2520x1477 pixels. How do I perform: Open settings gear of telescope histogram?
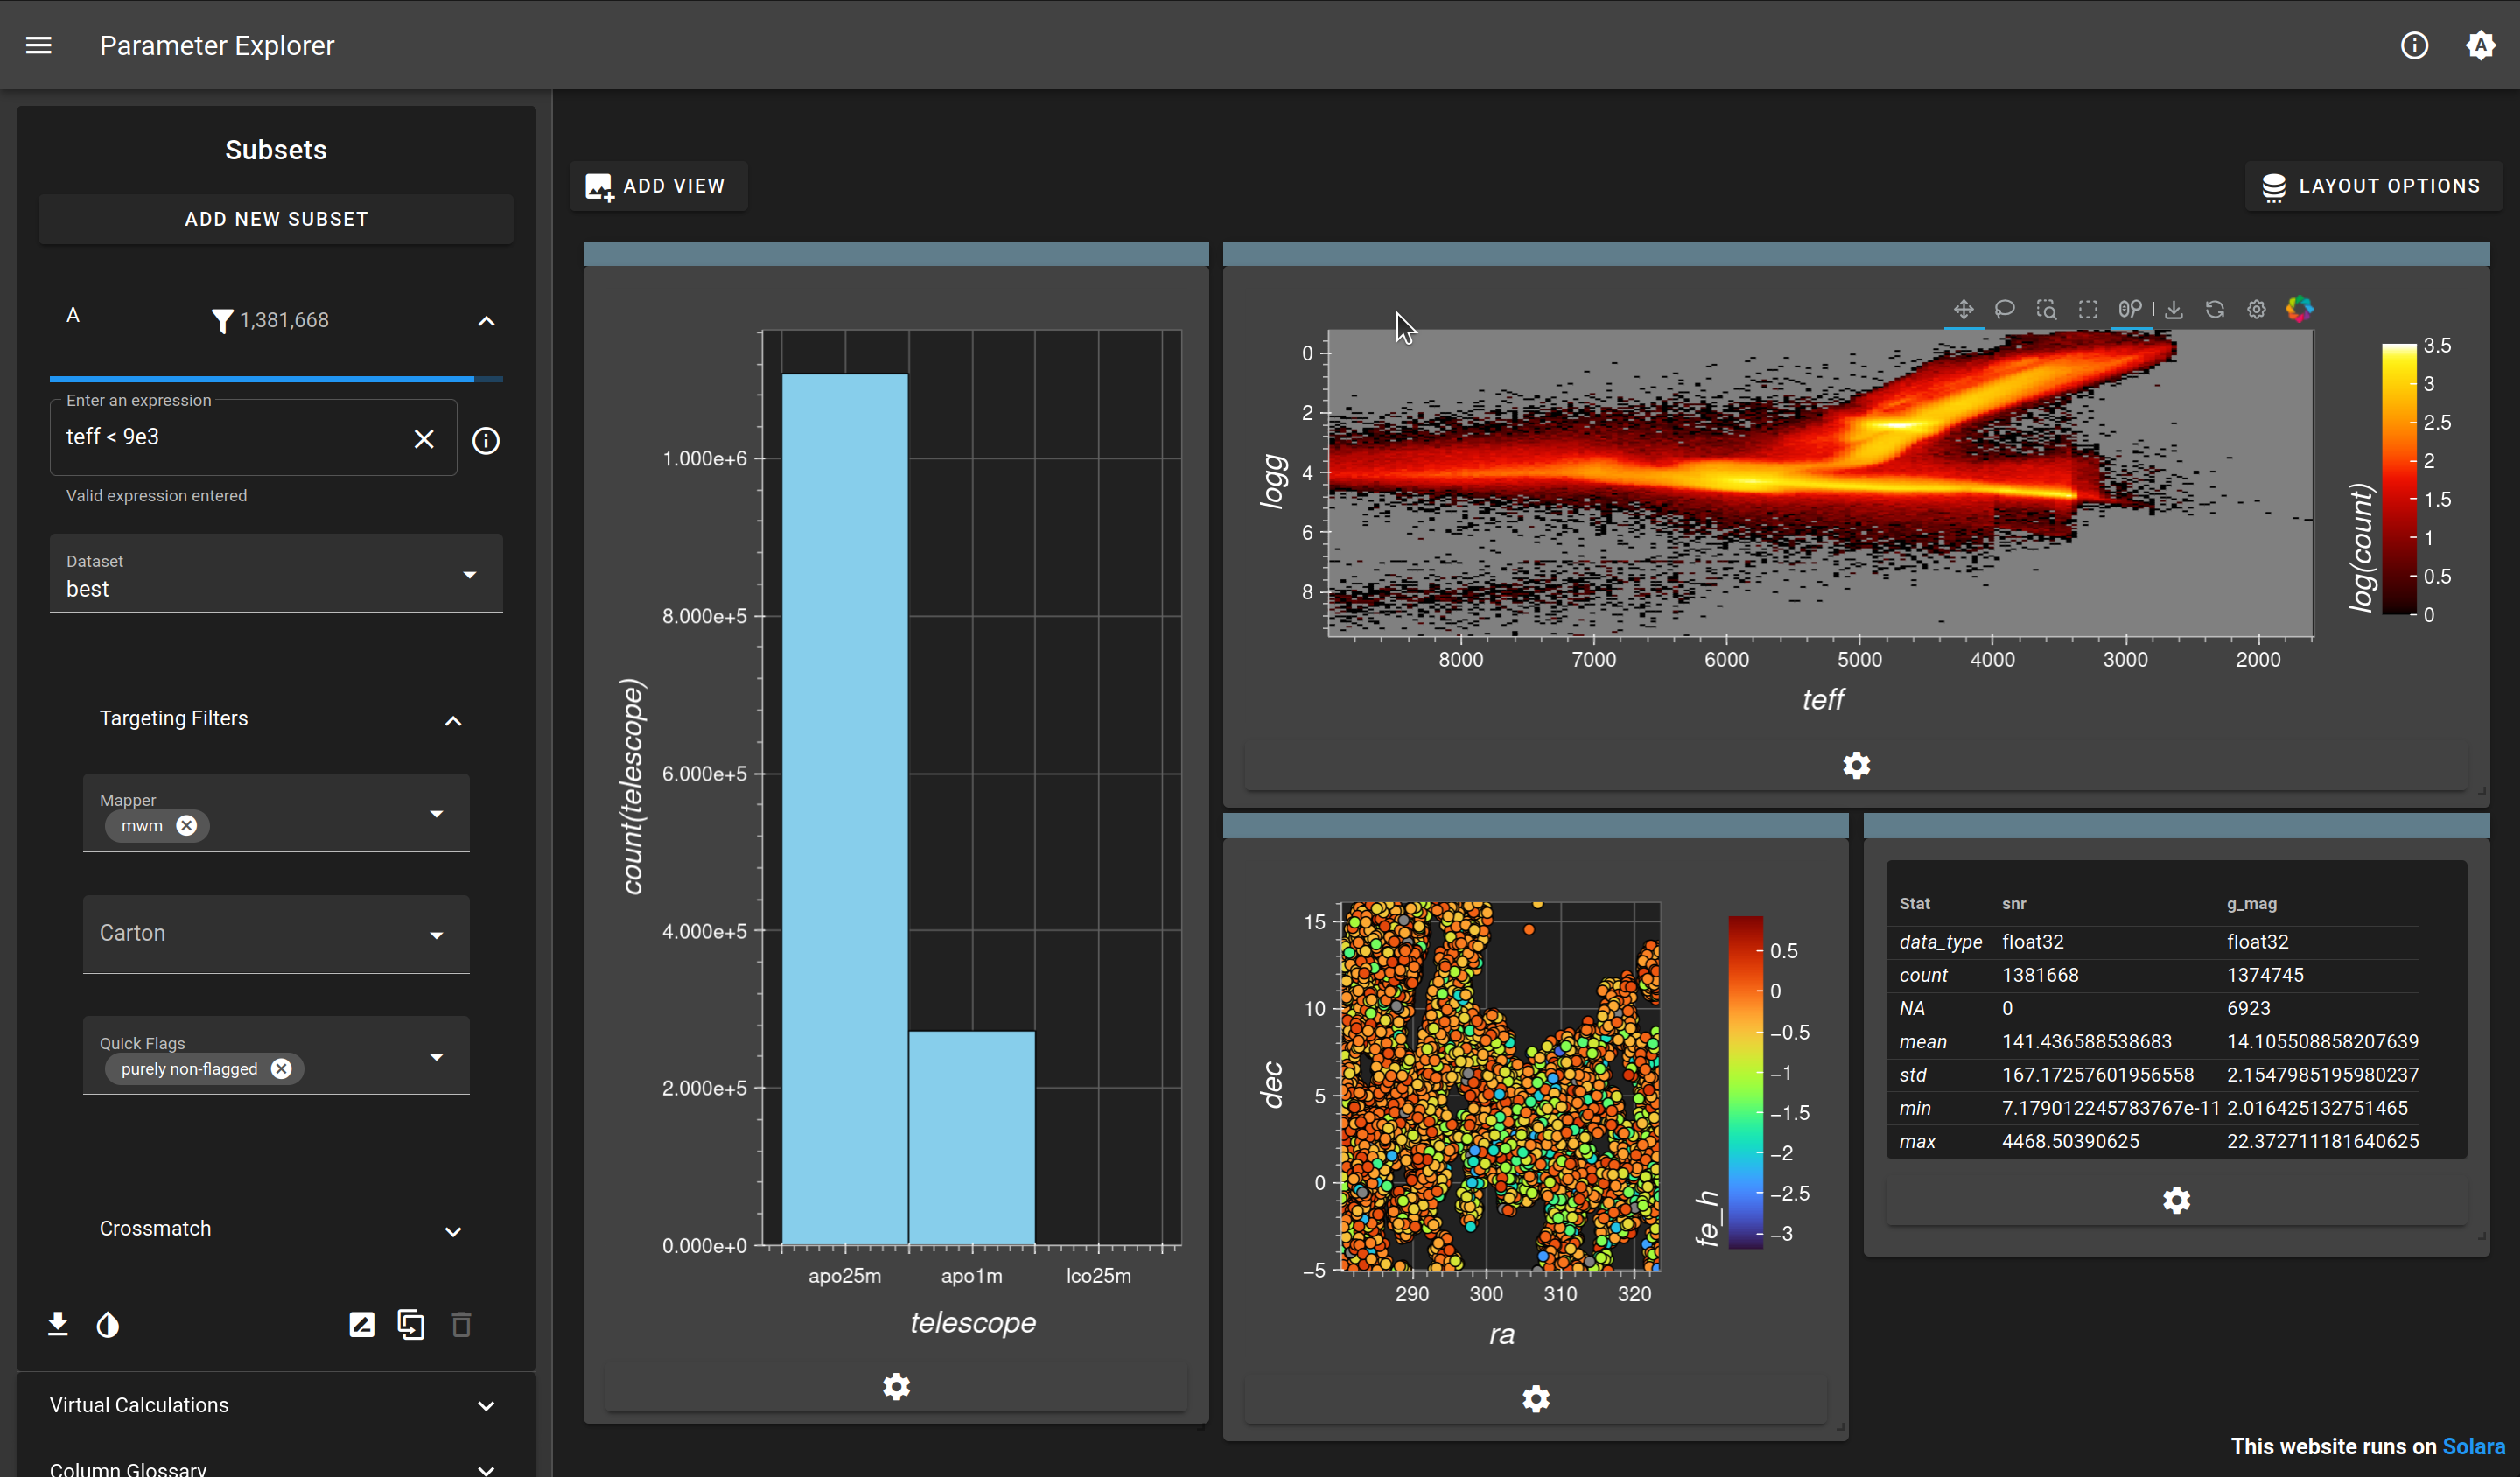(x=896, y=1387)
